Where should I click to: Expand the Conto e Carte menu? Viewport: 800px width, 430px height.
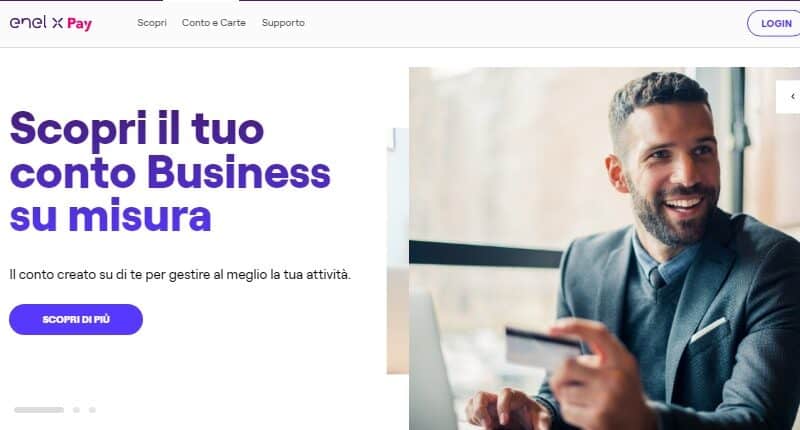(214, 23)
